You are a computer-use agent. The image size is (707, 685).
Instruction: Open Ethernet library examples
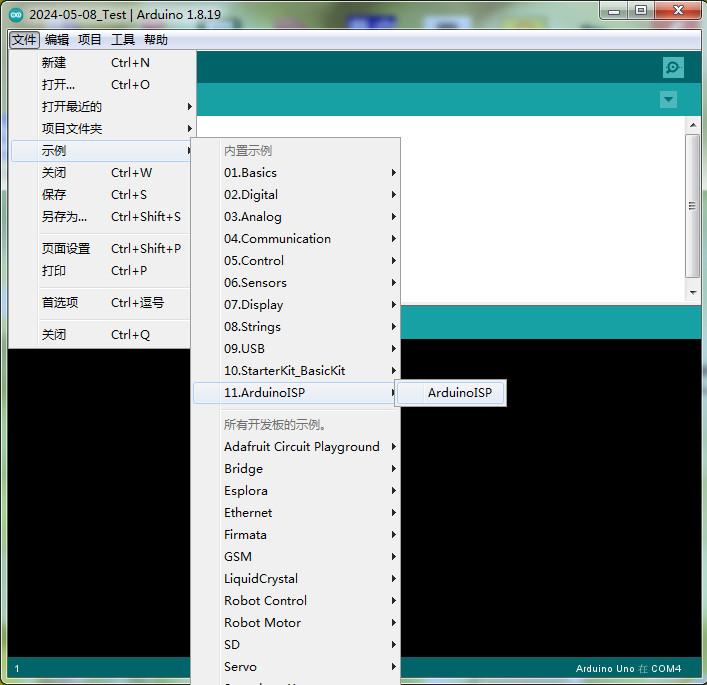296,513
